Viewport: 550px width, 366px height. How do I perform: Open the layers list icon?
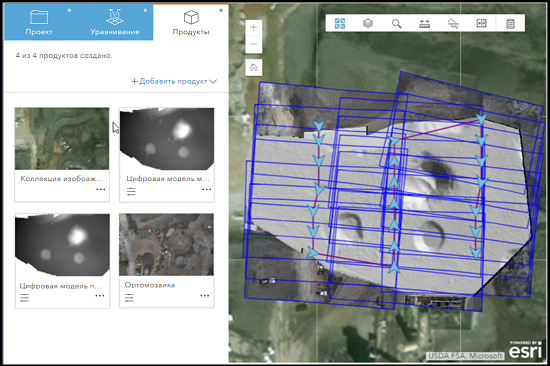(368, 24)
